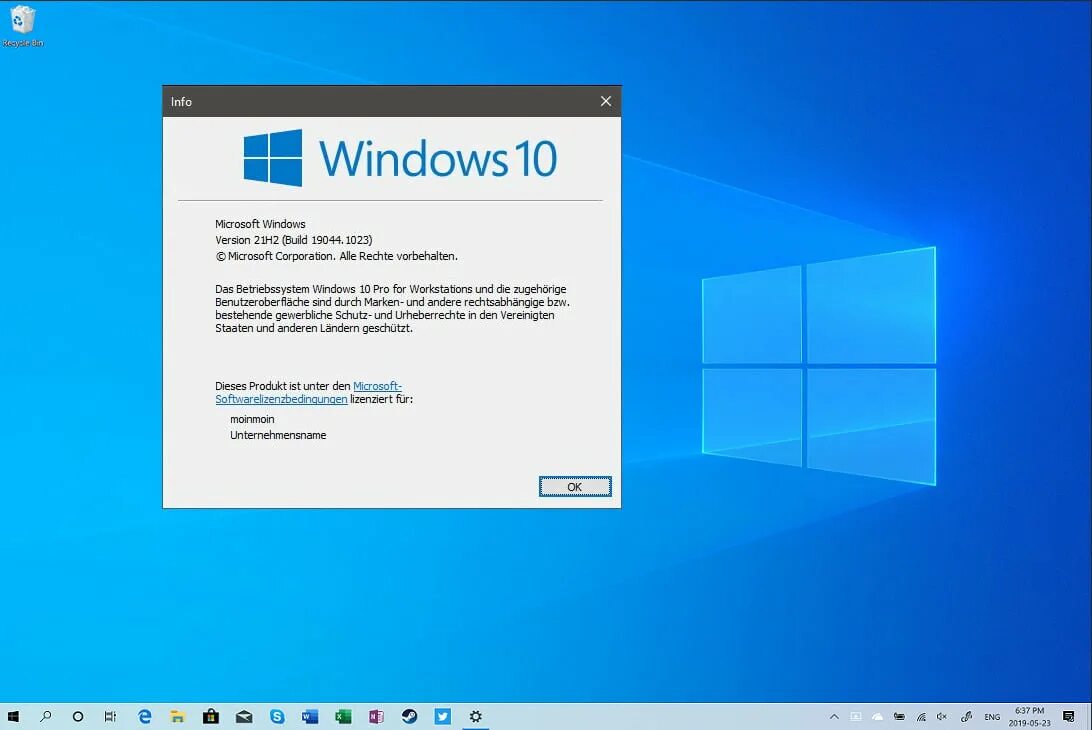Click the muted volume tray icon

click(942, 716)
